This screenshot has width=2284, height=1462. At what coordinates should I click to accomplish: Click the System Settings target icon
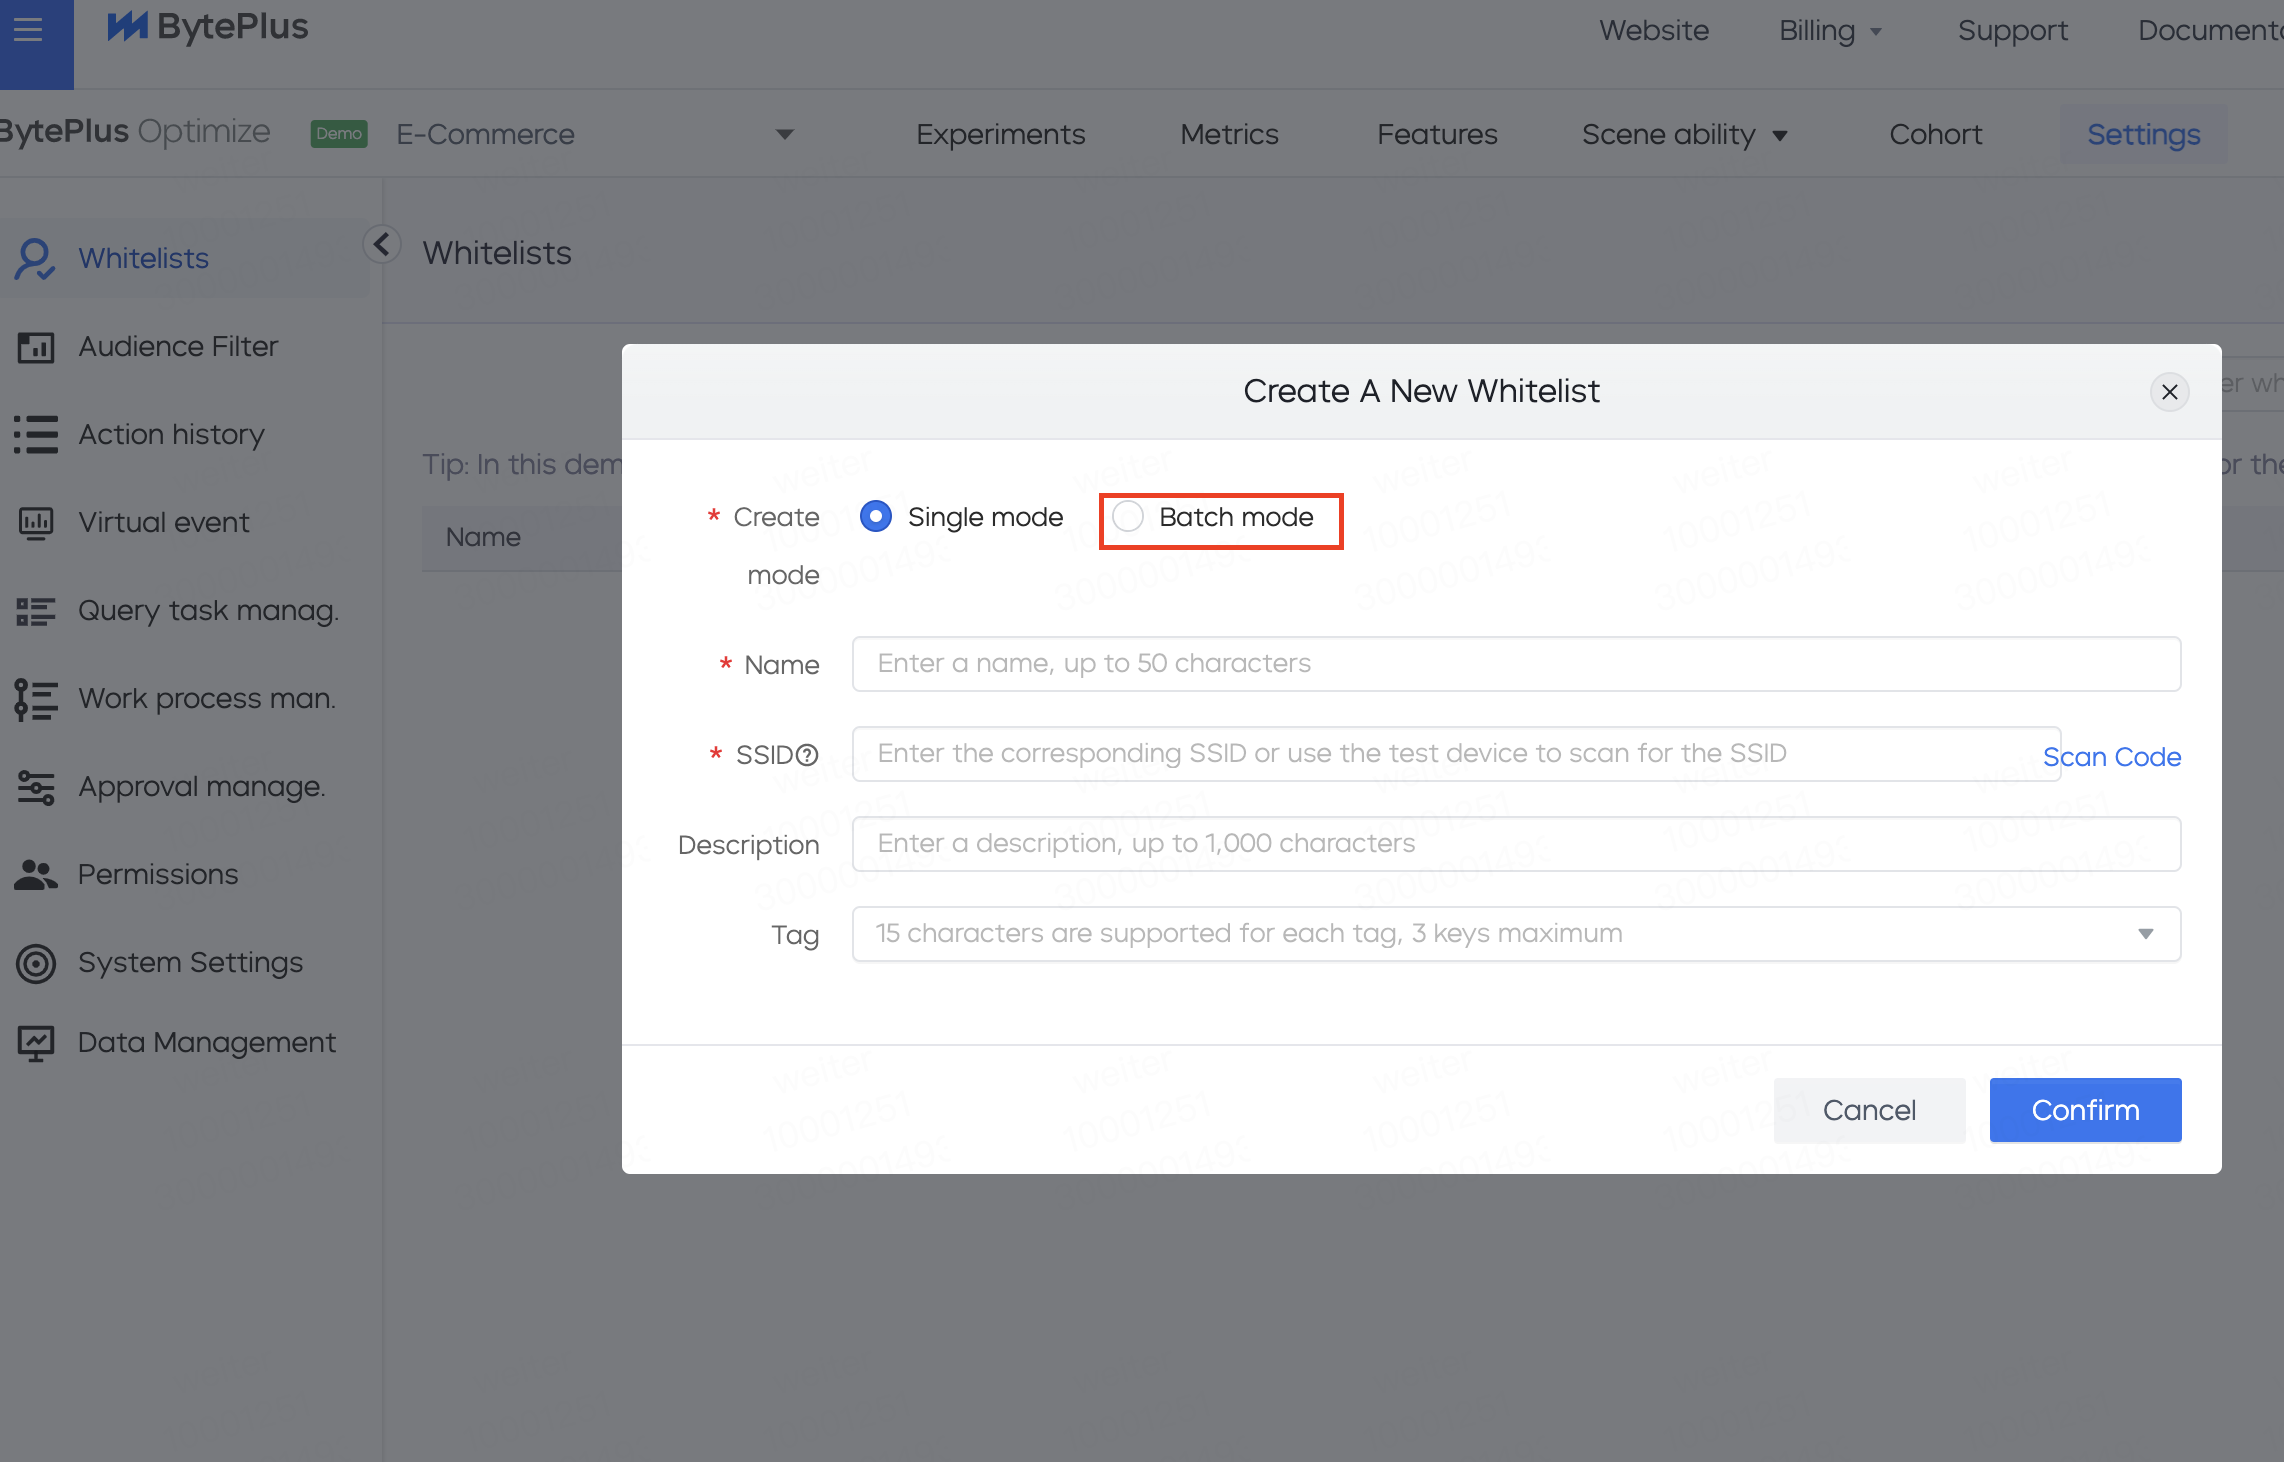click(36, 963)
